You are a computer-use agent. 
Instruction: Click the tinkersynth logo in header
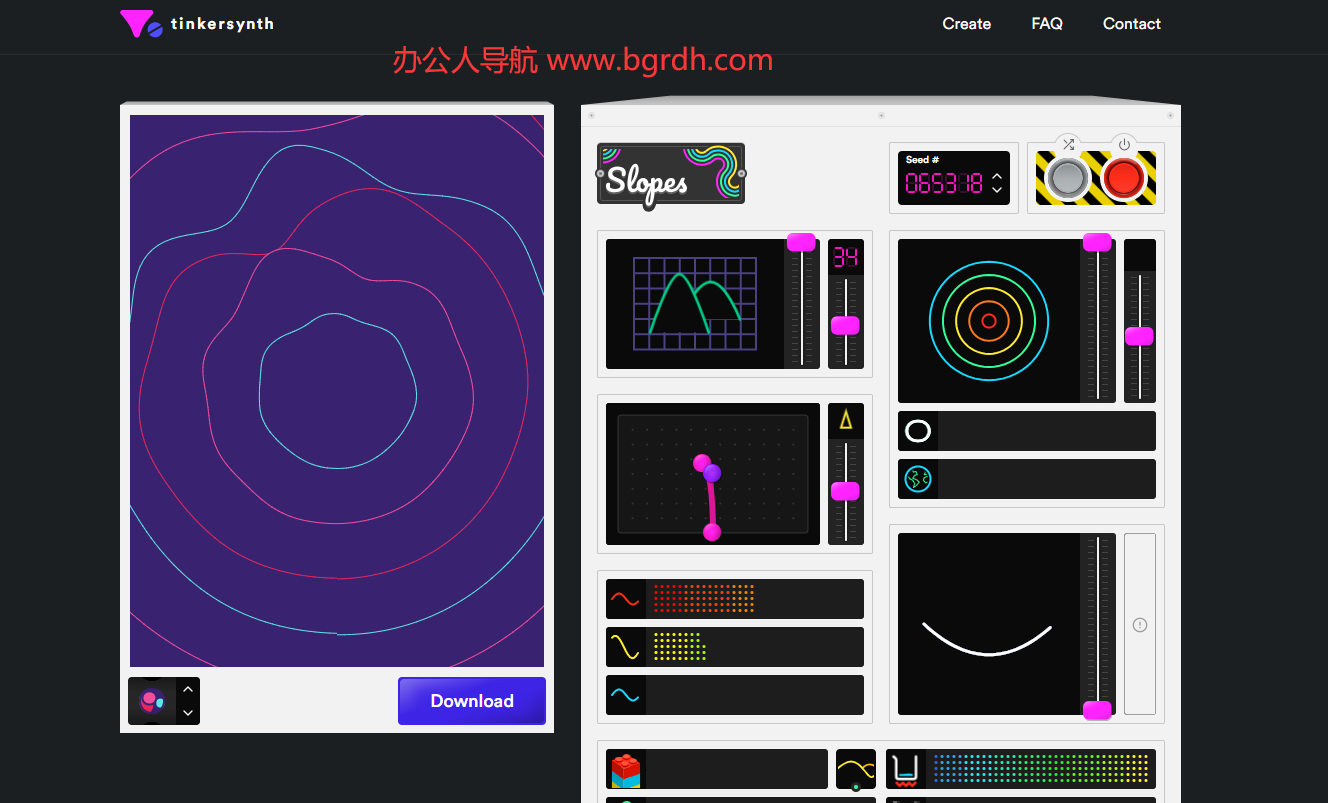pos(196,24)
